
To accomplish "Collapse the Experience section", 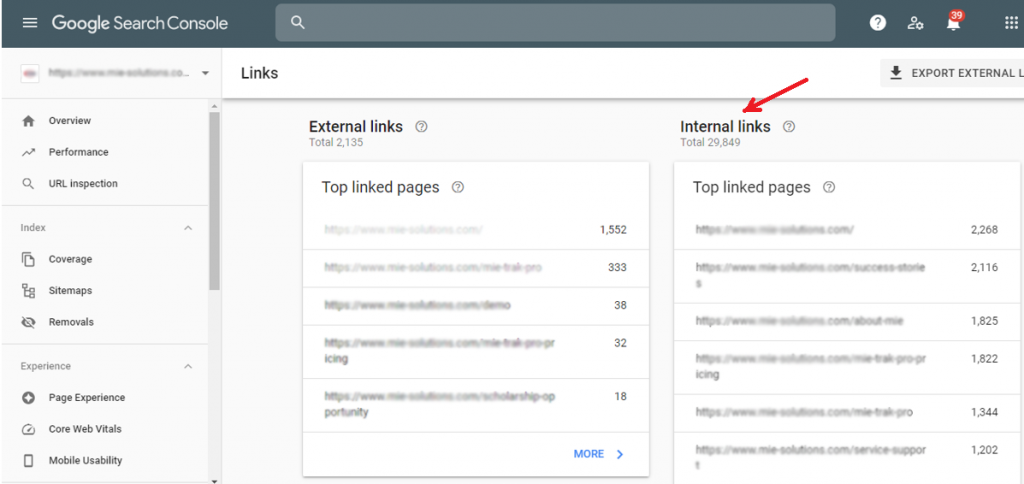I will [188, 366].
